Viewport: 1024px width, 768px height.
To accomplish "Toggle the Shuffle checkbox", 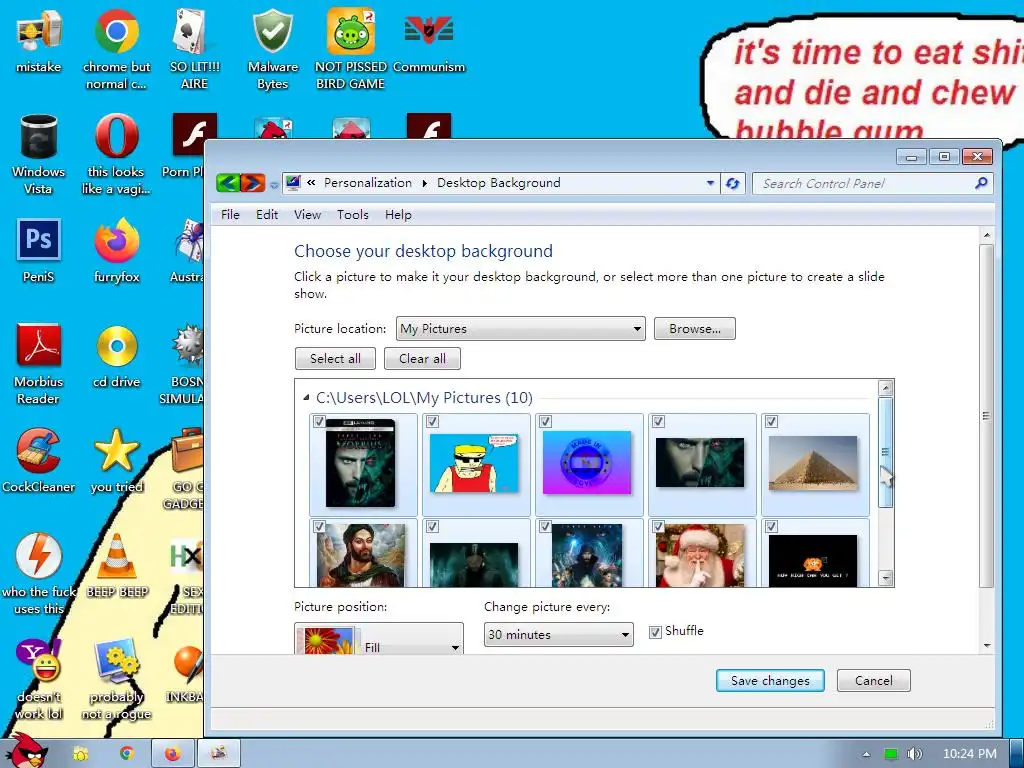I will [655, 632].
